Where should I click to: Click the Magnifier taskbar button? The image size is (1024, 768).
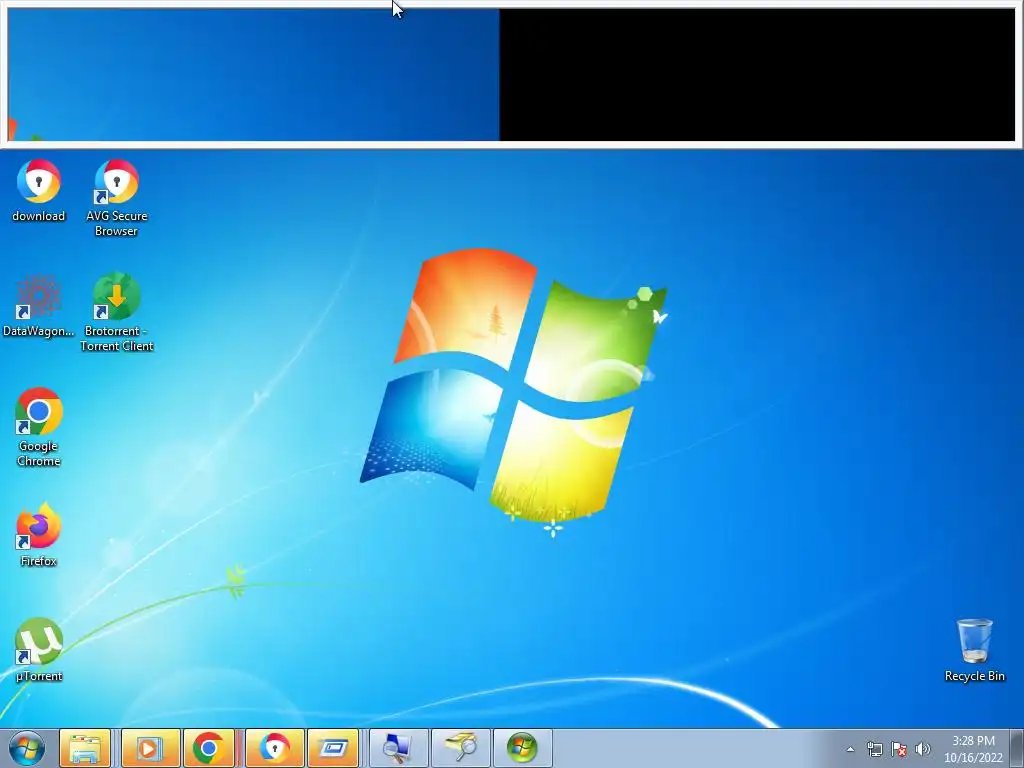coord(460,748)
